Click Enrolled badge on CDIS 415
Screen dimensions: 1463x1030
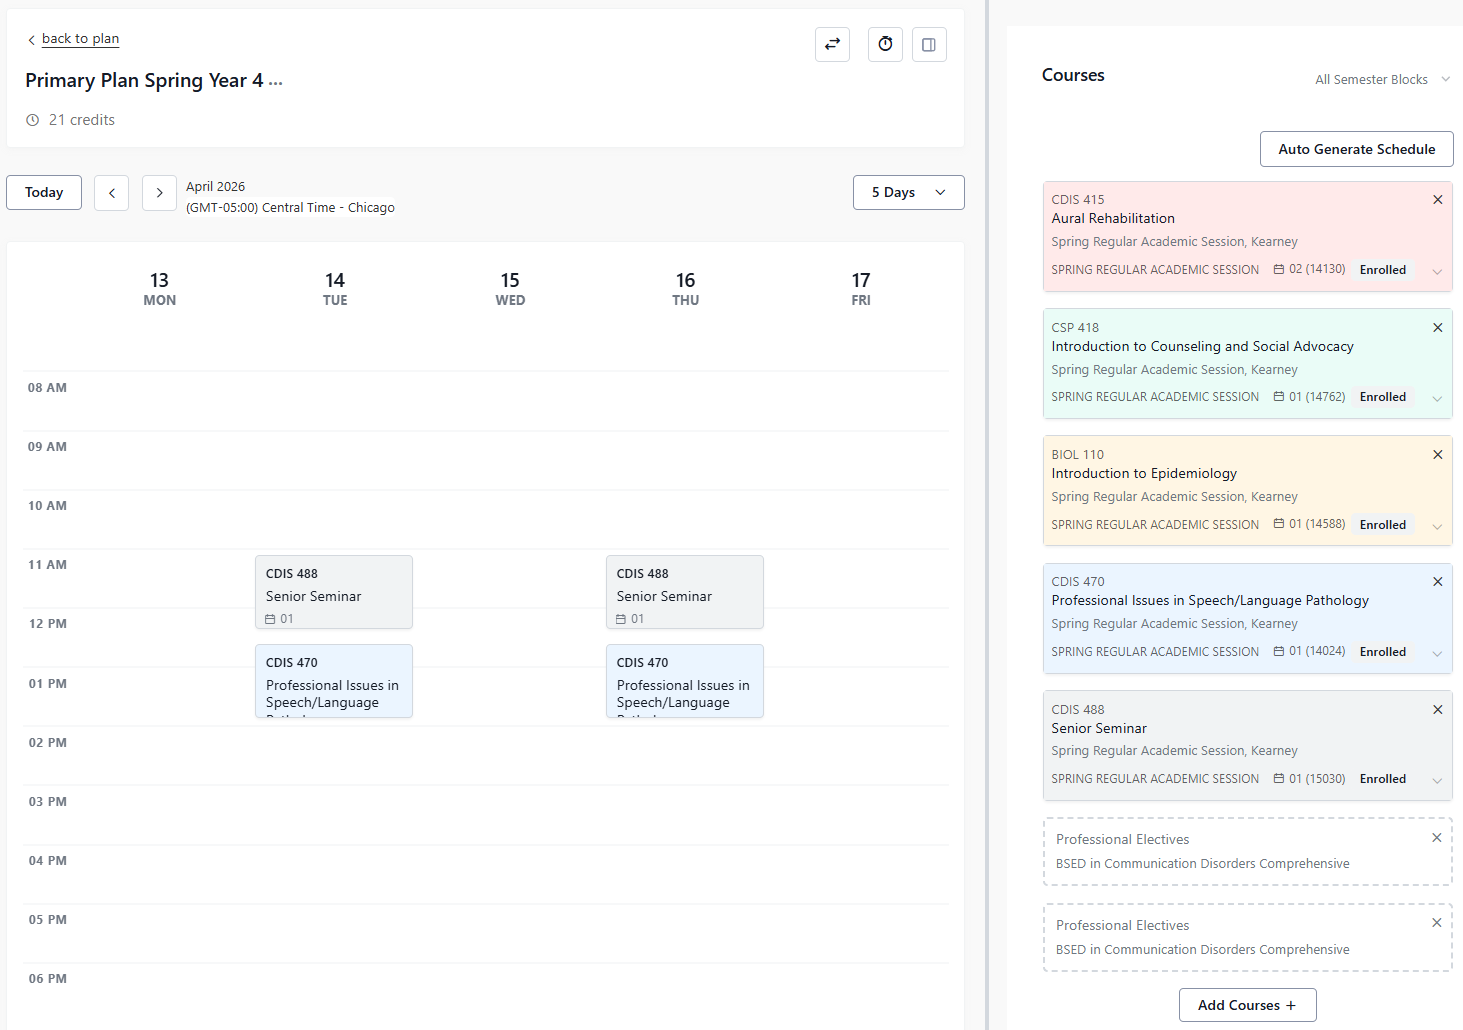[x=1383, y=270]
